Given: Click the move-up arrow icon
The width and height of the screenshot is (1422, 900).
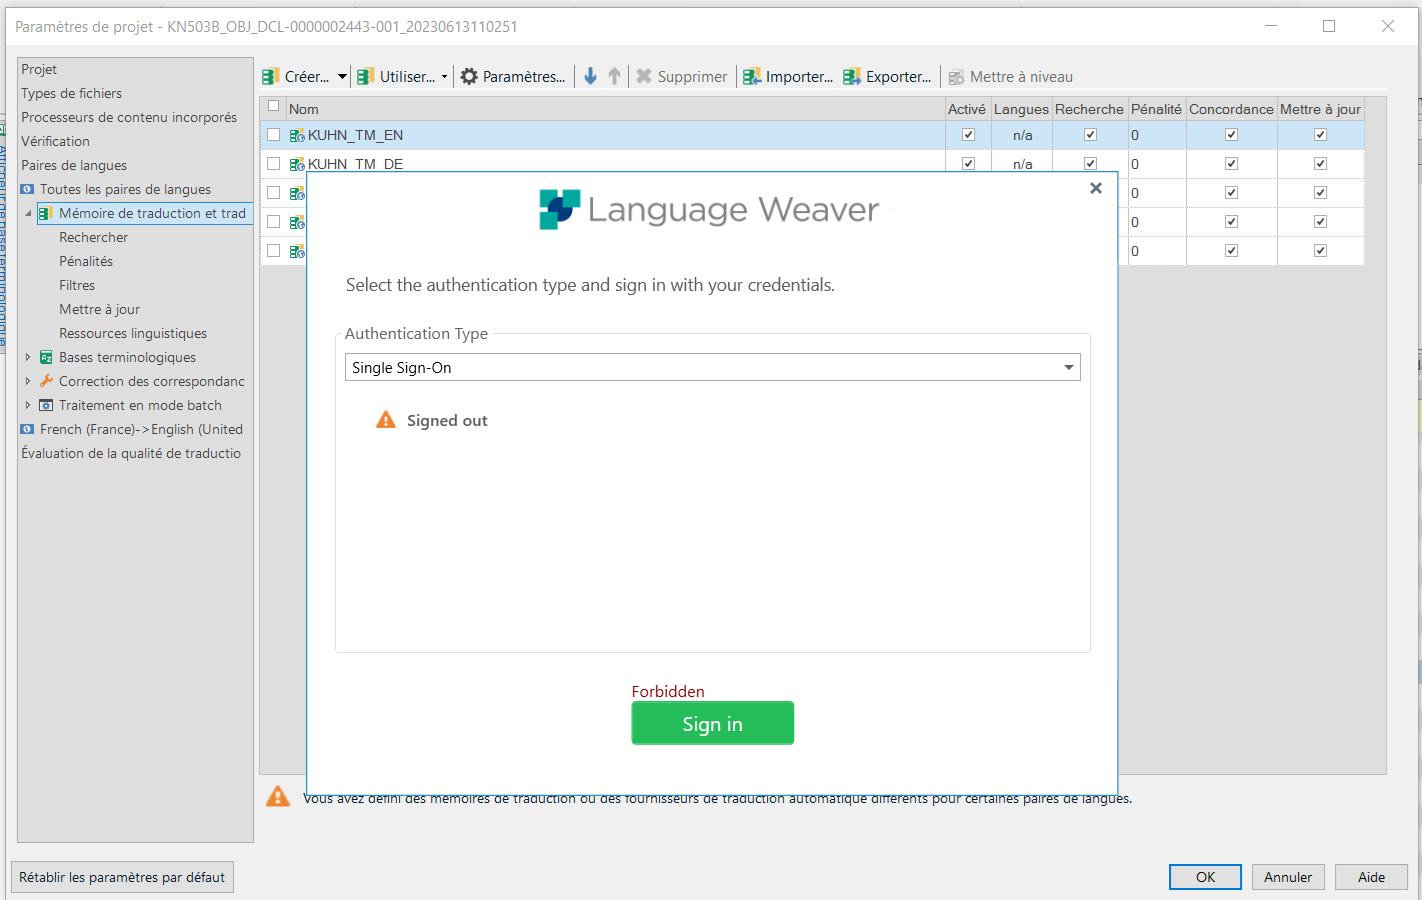Looking at the screenshot, I should click(x=614, y=76).
